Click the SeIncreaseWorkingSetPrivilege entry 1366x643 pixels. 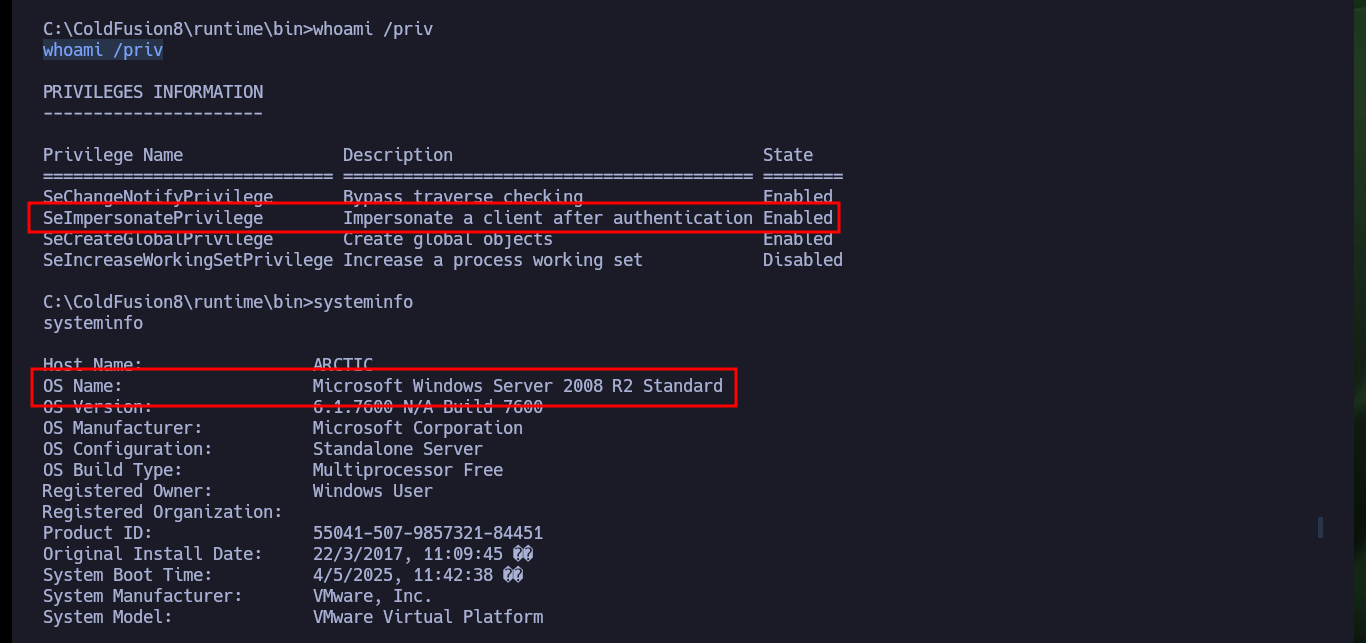tap(188, 260)
